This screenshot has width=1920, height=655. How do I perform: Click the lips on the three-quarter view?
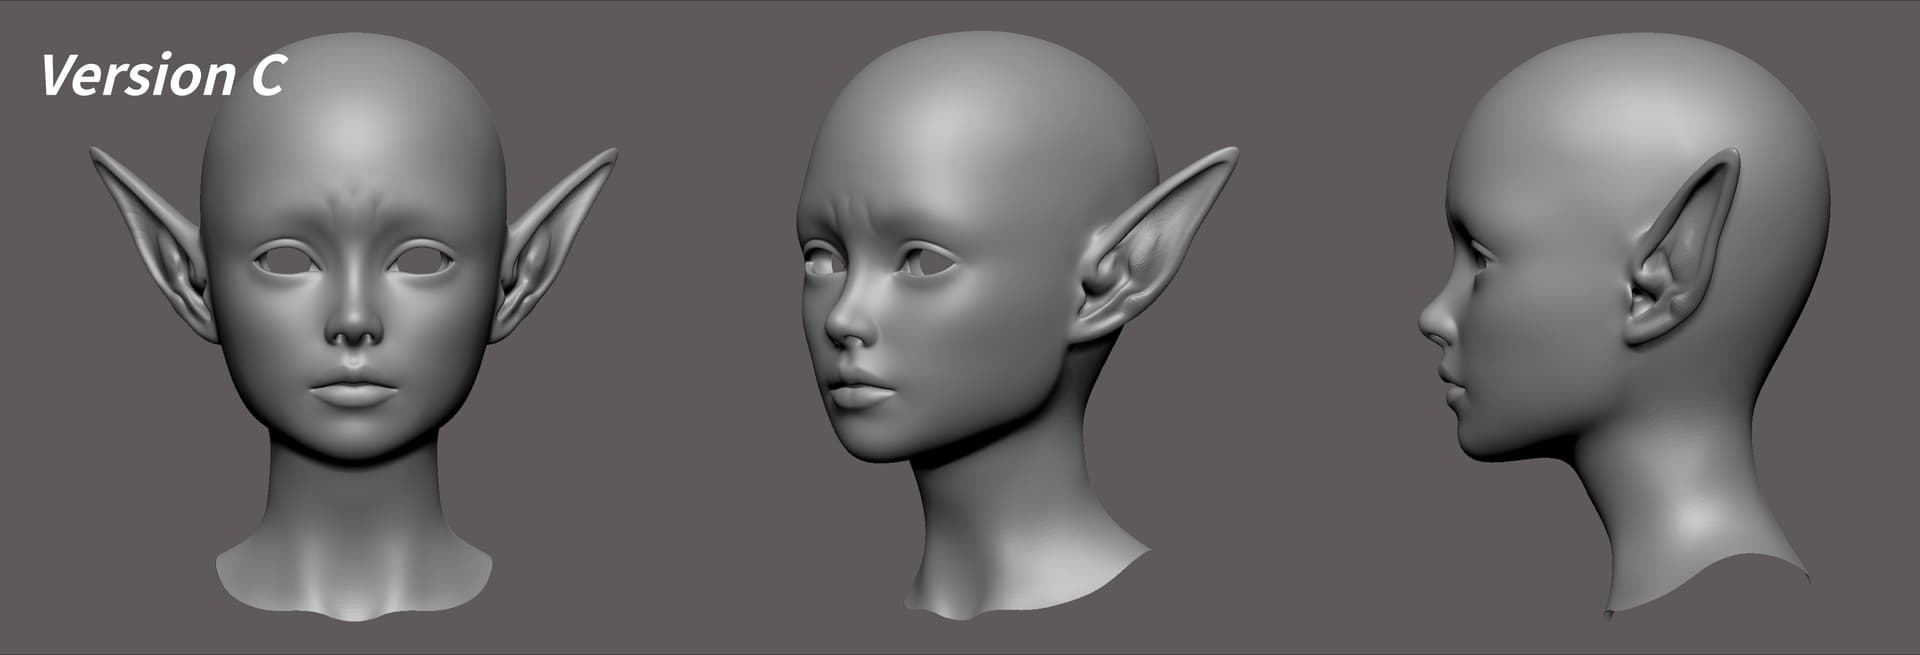(x=858, y=390)
